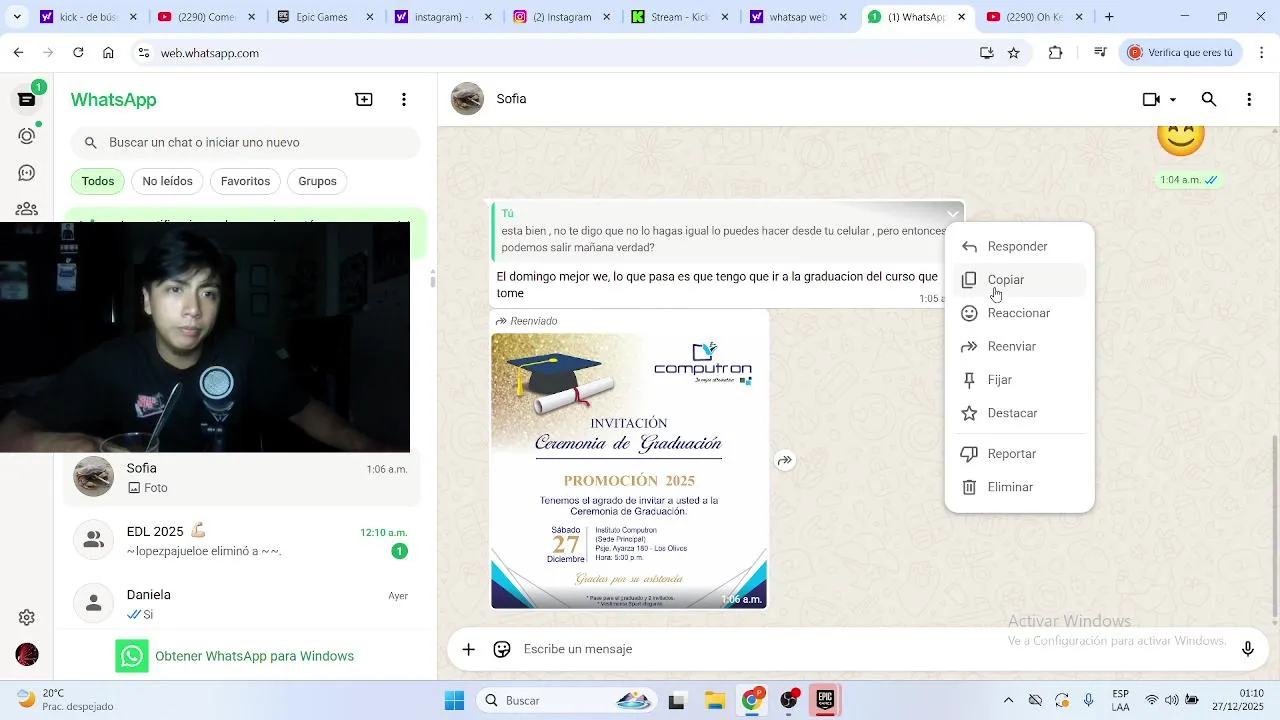Focus the Escribe un mensaje box
This screenshot has width=1280, height=720.
click(x=870, y=649)
